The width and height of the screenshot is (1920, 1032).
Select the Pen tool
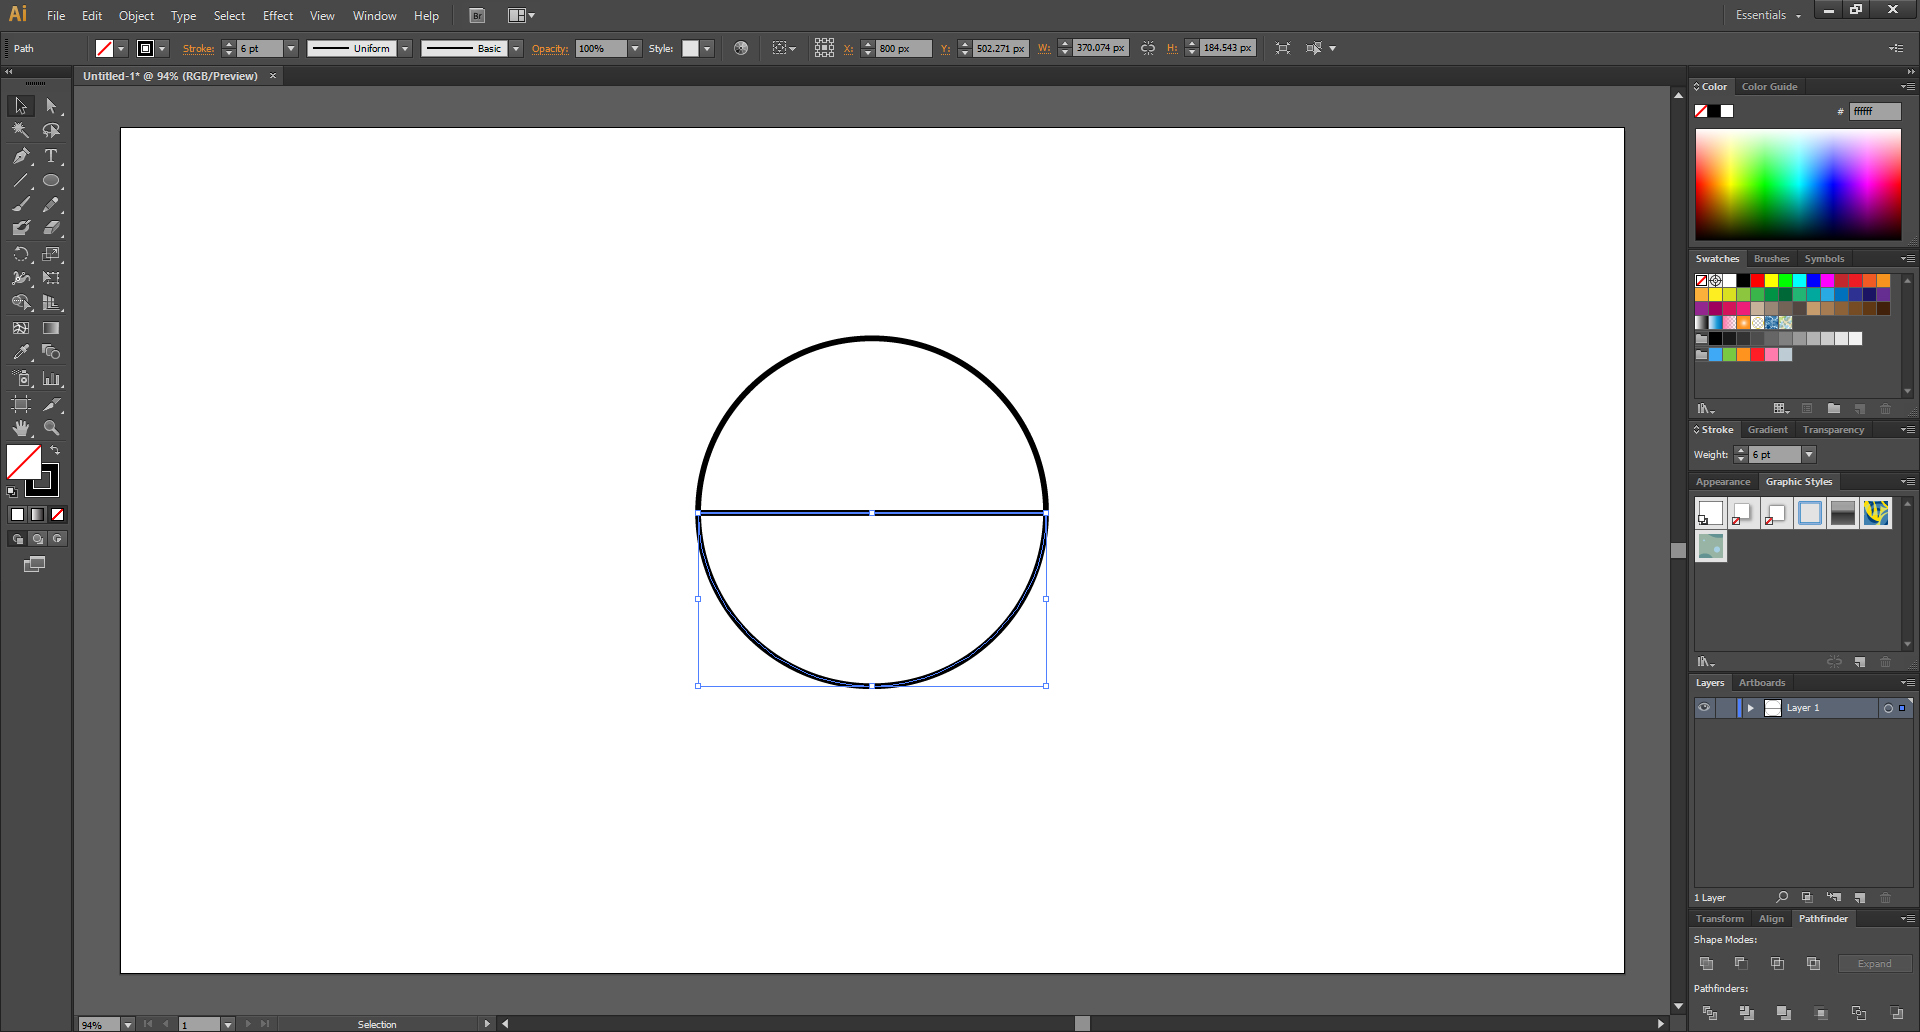pos(21,156)
